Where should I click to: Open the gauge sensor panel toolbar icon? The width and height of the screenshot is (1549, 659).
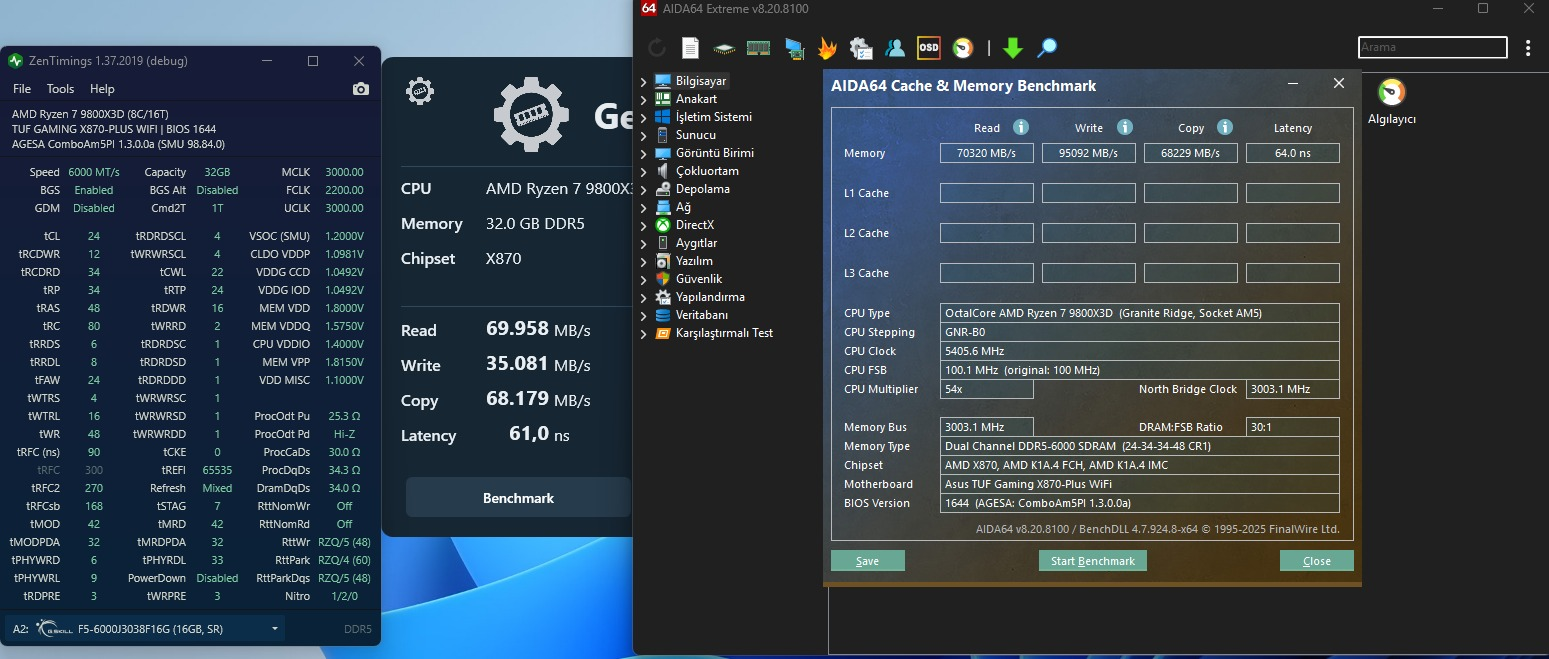[x=963, y=47]
